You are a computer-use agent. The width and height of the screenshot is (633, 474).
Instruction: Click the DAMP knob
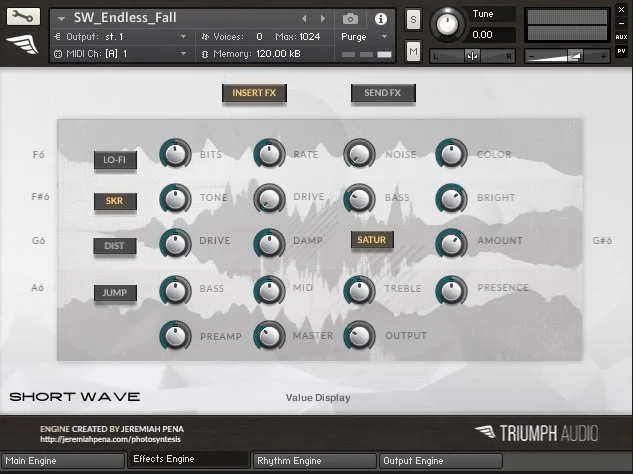click(269, 244)
